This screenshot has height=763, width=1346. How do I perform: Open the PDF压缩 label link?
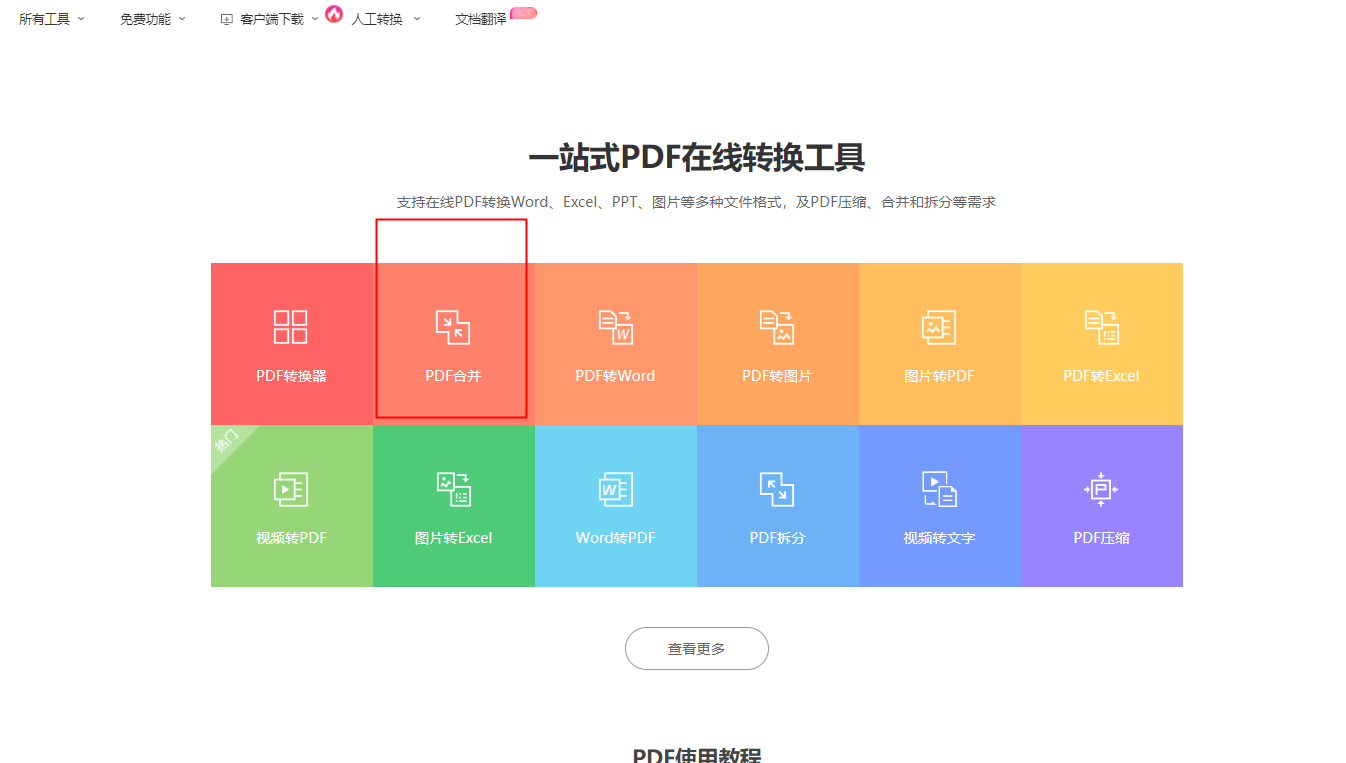point(1101,538)
